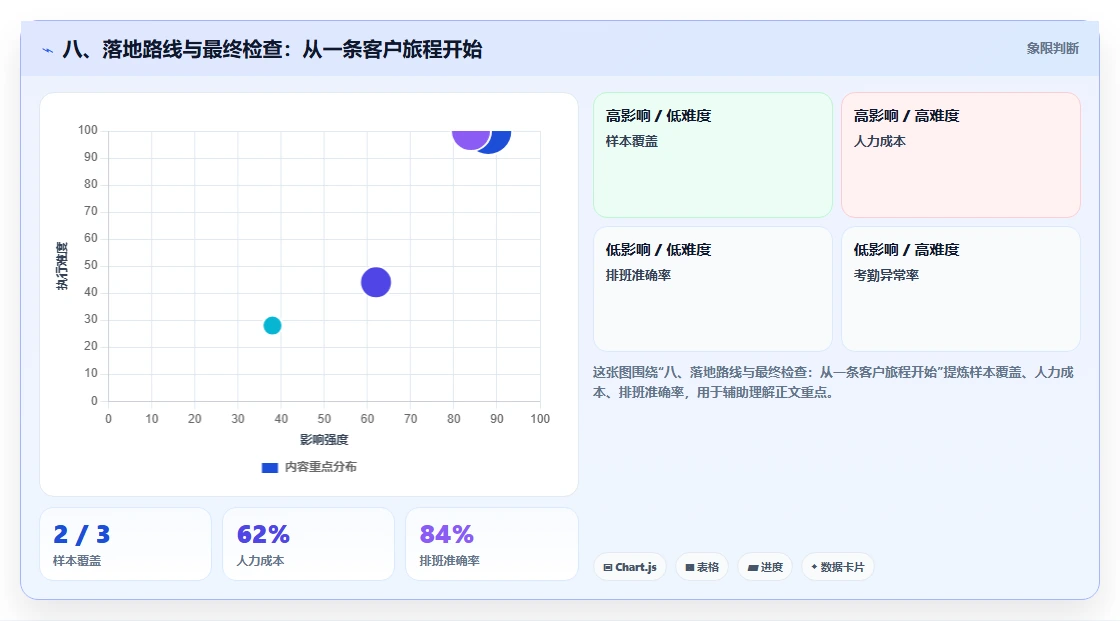Open the 高影响 / 高难度 quadrant card
Screen dimensions: 1120x621
[x=961, y=155]
